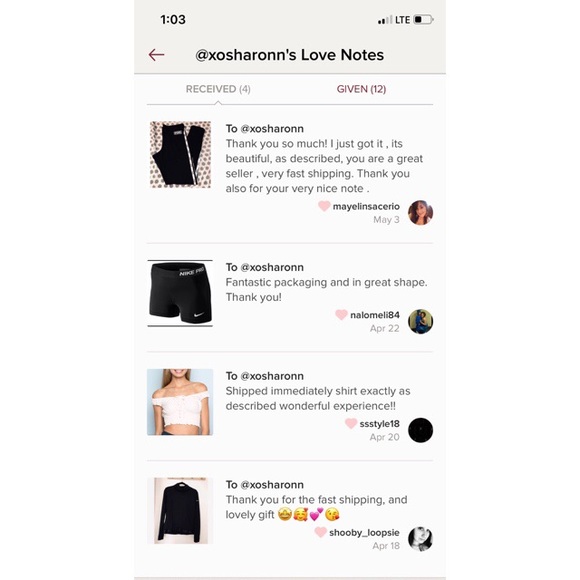
Task: Tap the pink heart beside shooby_loopsie
Action: pos(320,532)
